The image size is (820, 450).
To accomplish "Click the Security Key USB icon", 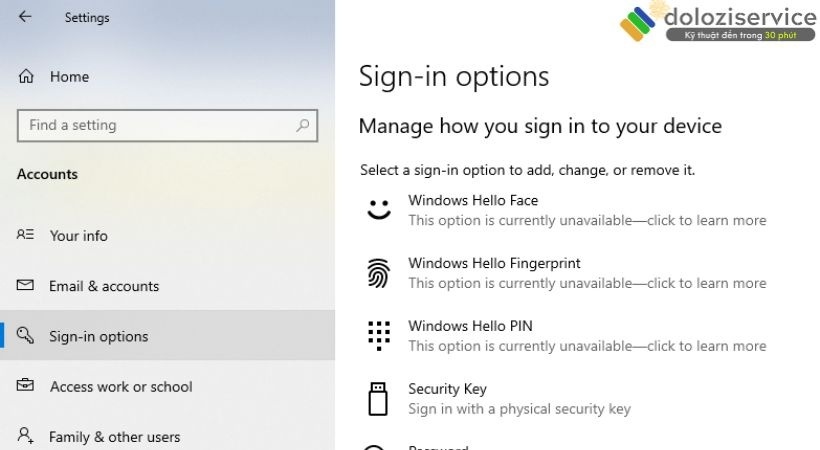I will coord(378,399).
